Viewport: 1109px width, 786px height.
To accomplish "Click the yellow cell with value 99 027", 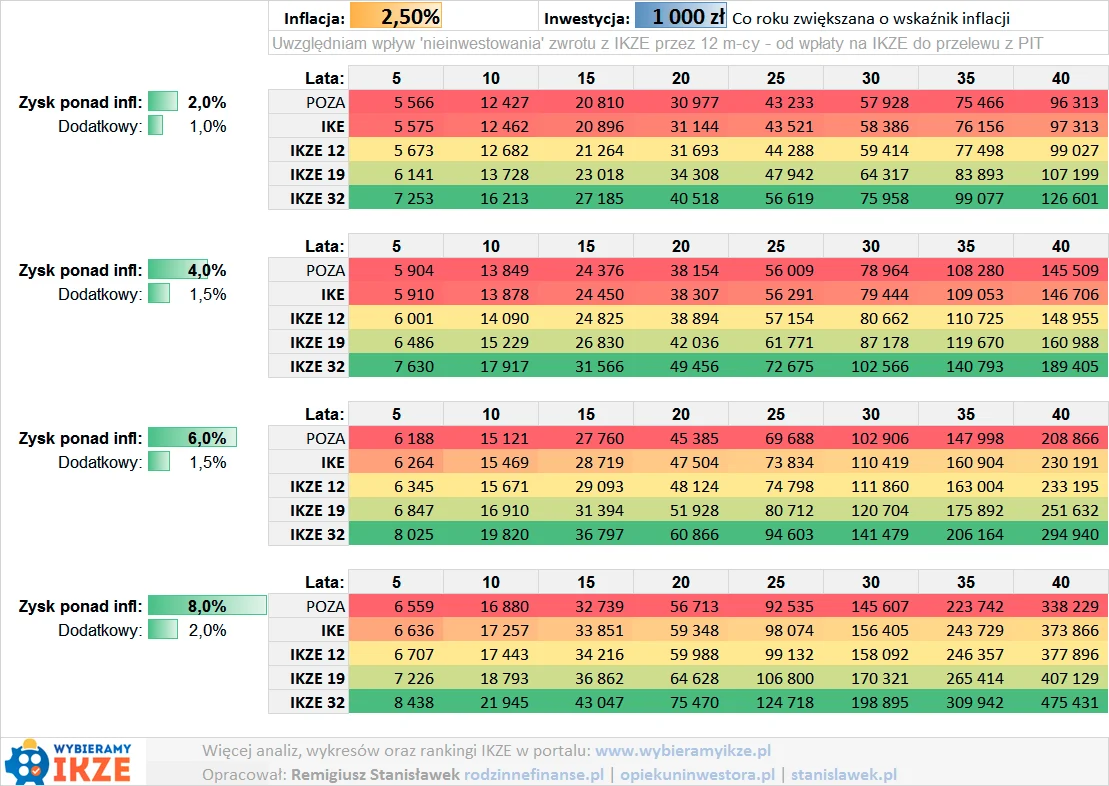I will [1060, 150].
